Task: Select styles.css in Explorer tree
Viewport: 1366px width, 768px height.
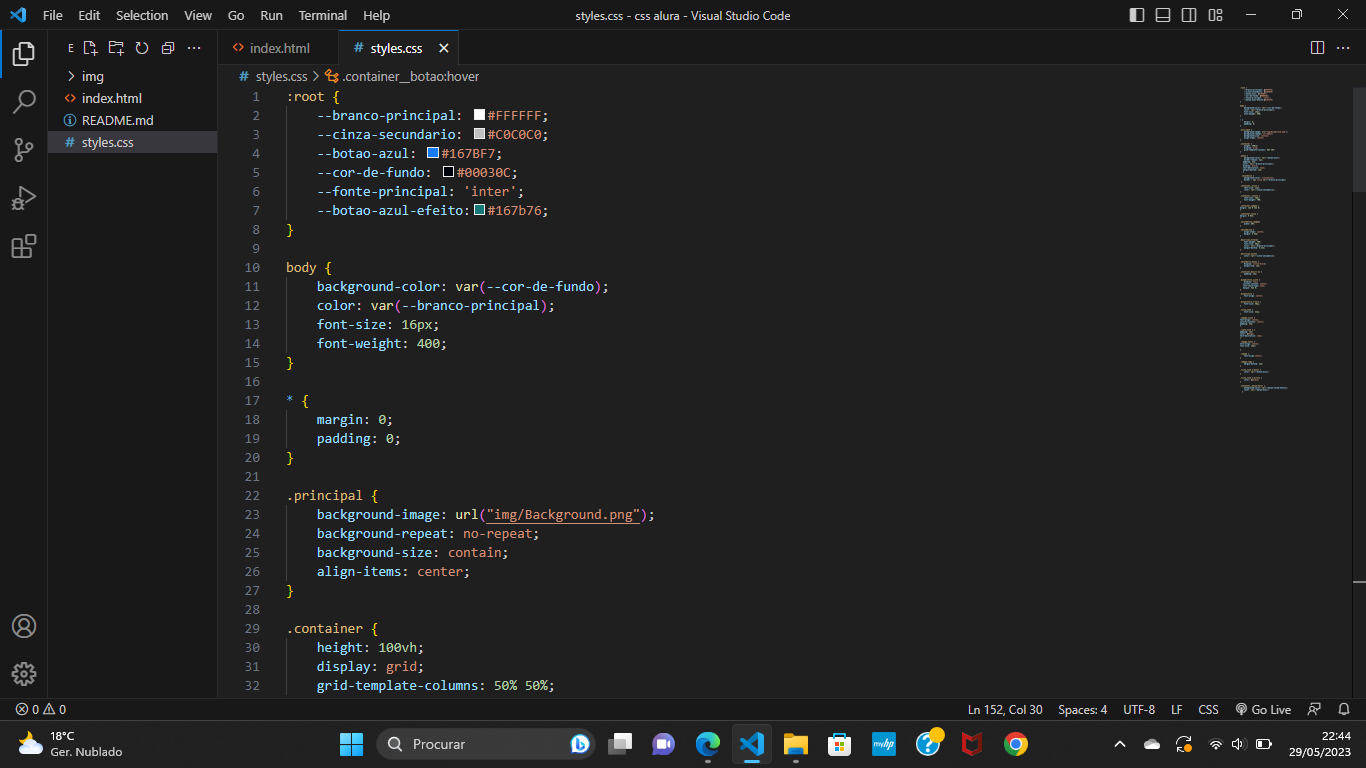Action: pyautogui.click(x=132, y=142)
